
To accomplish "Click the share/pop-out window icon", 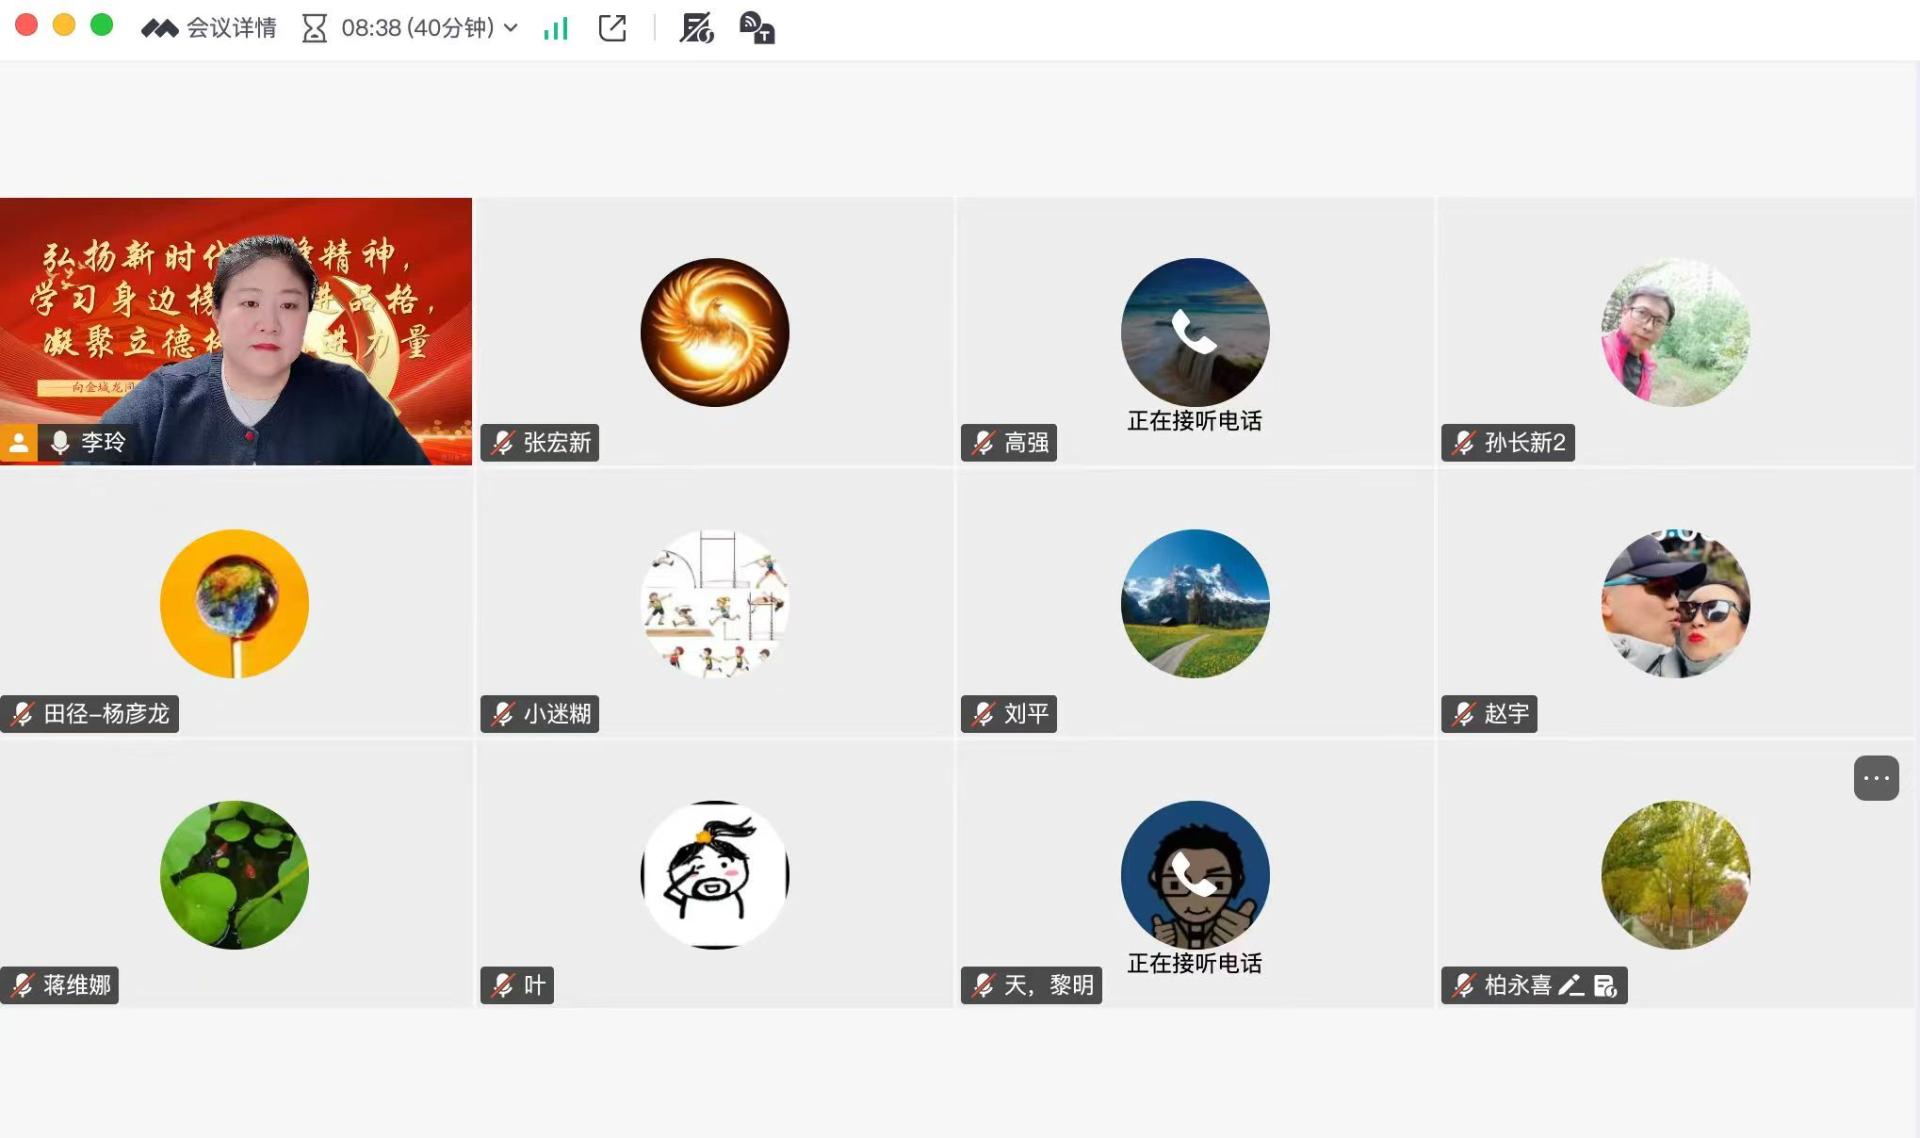I will (612, 28).
